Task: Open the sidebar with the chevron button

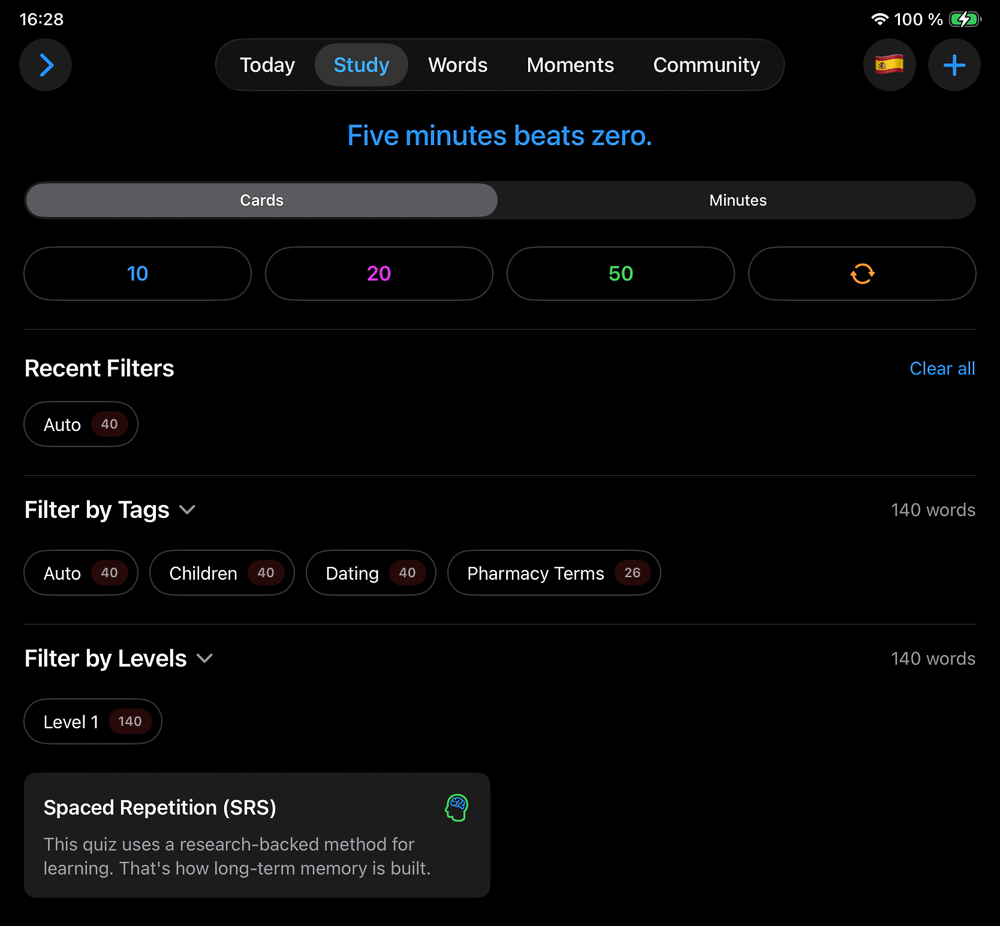Action: [x=46, y=66]
